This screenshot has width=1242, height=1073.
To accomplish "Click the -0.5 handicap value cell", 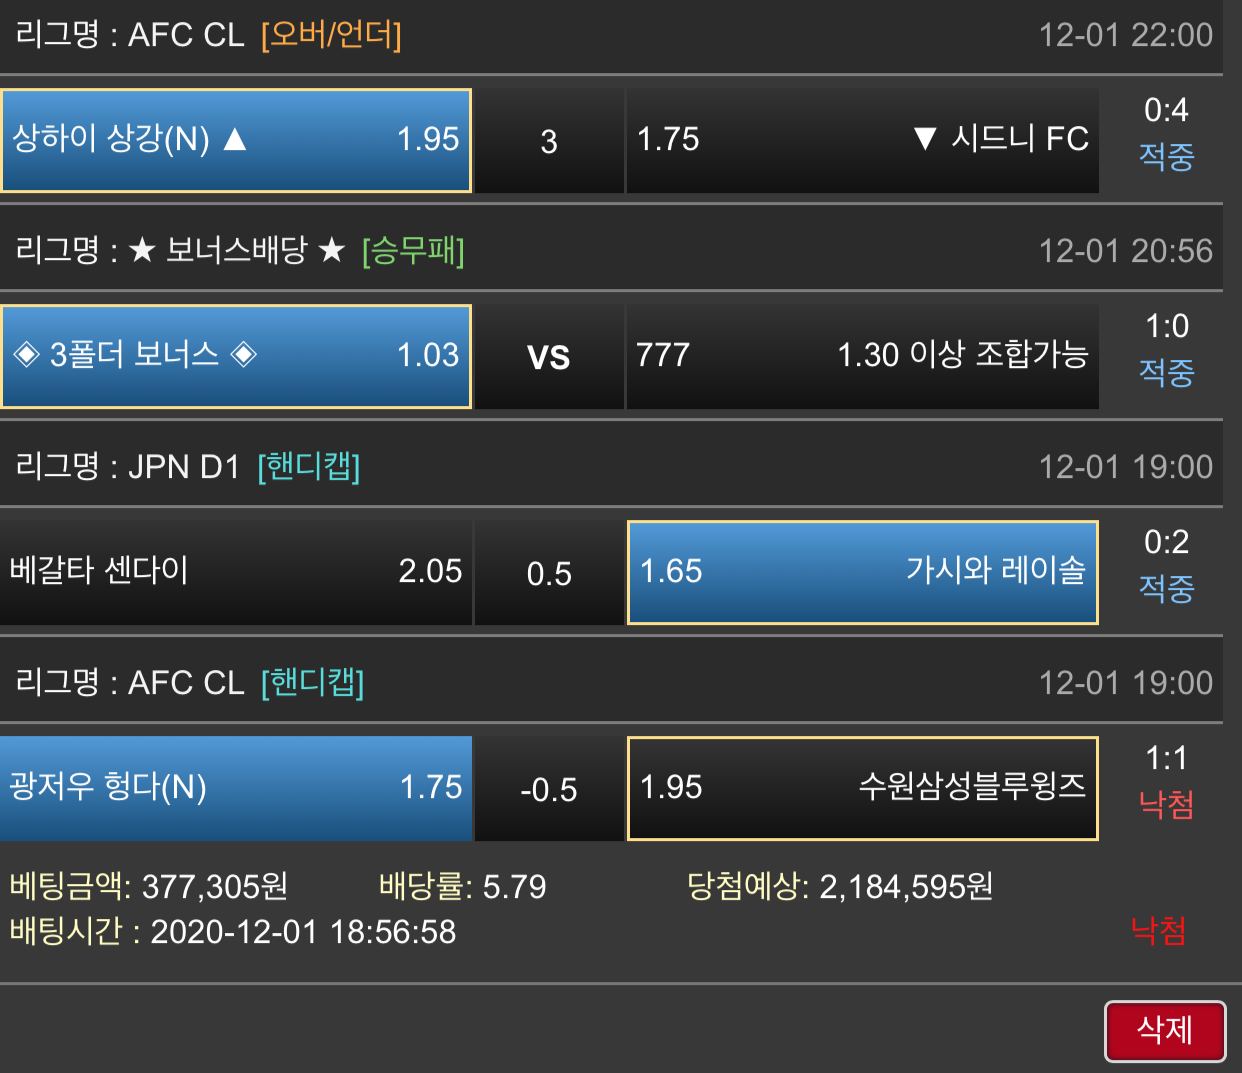I will pos(548,790).
